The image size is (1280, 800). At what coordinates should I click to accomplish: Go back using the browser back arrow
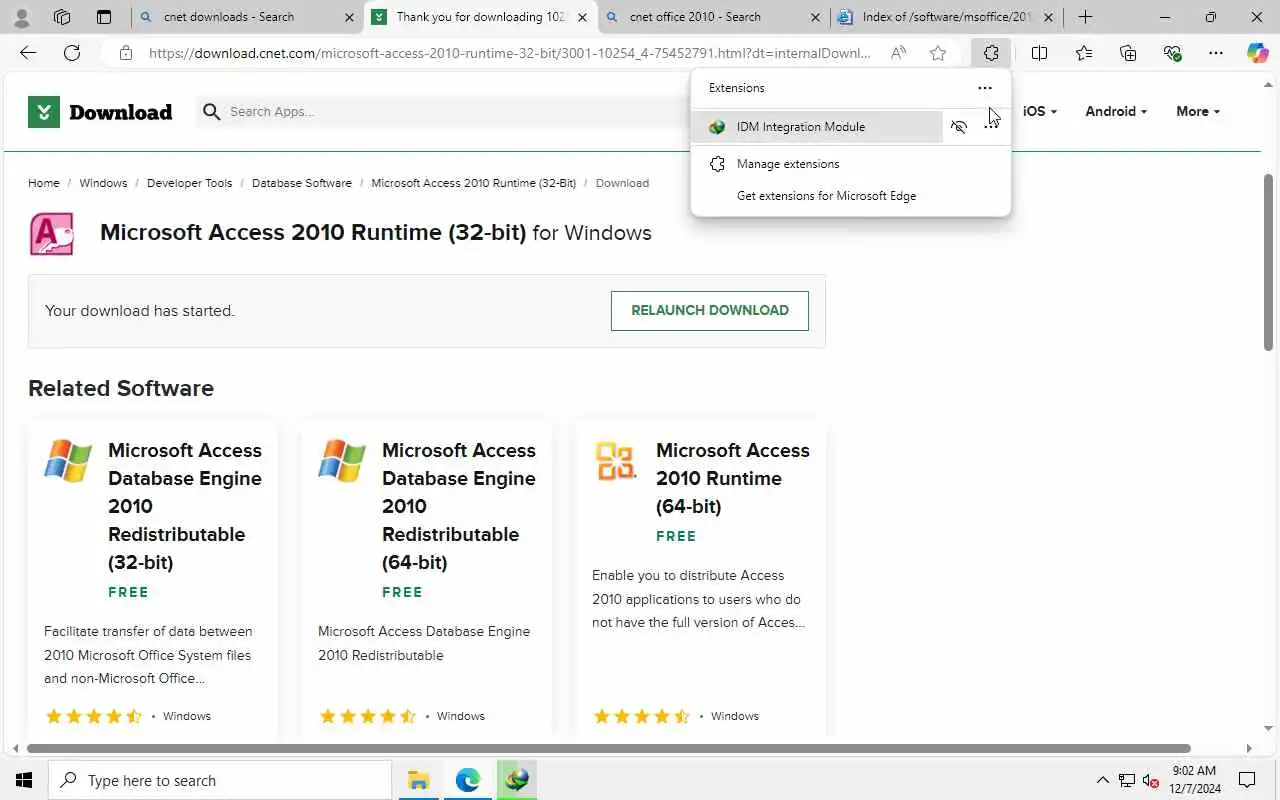[x=28, y=53]
